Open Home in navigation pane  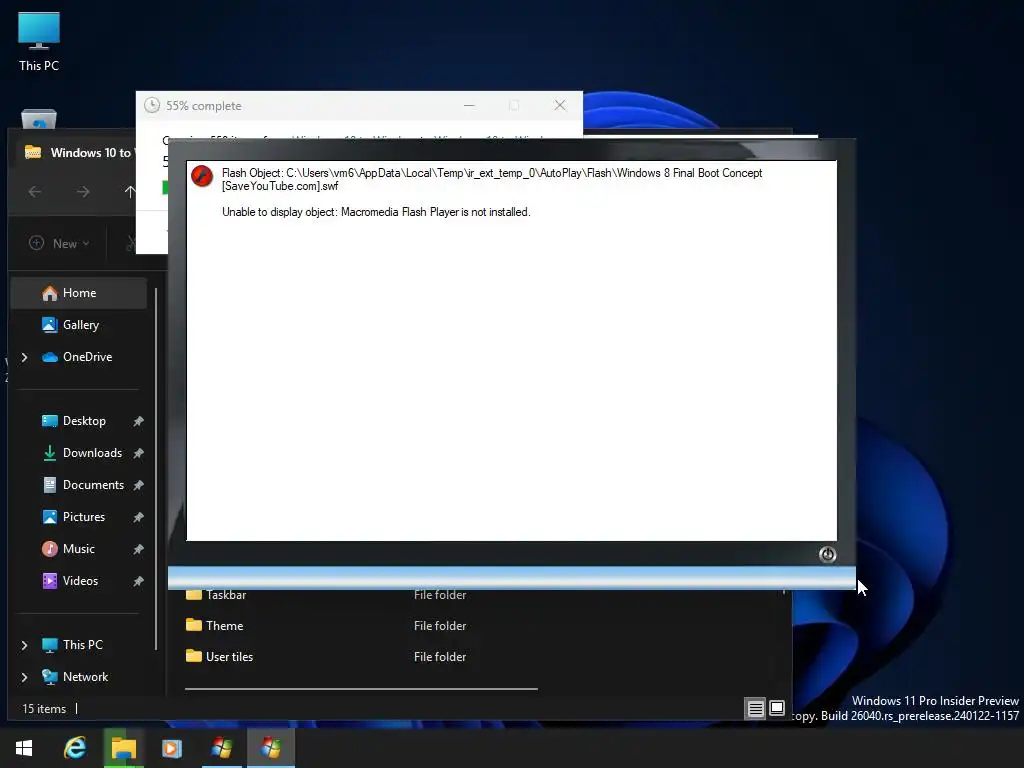click(x=78, y=293)
